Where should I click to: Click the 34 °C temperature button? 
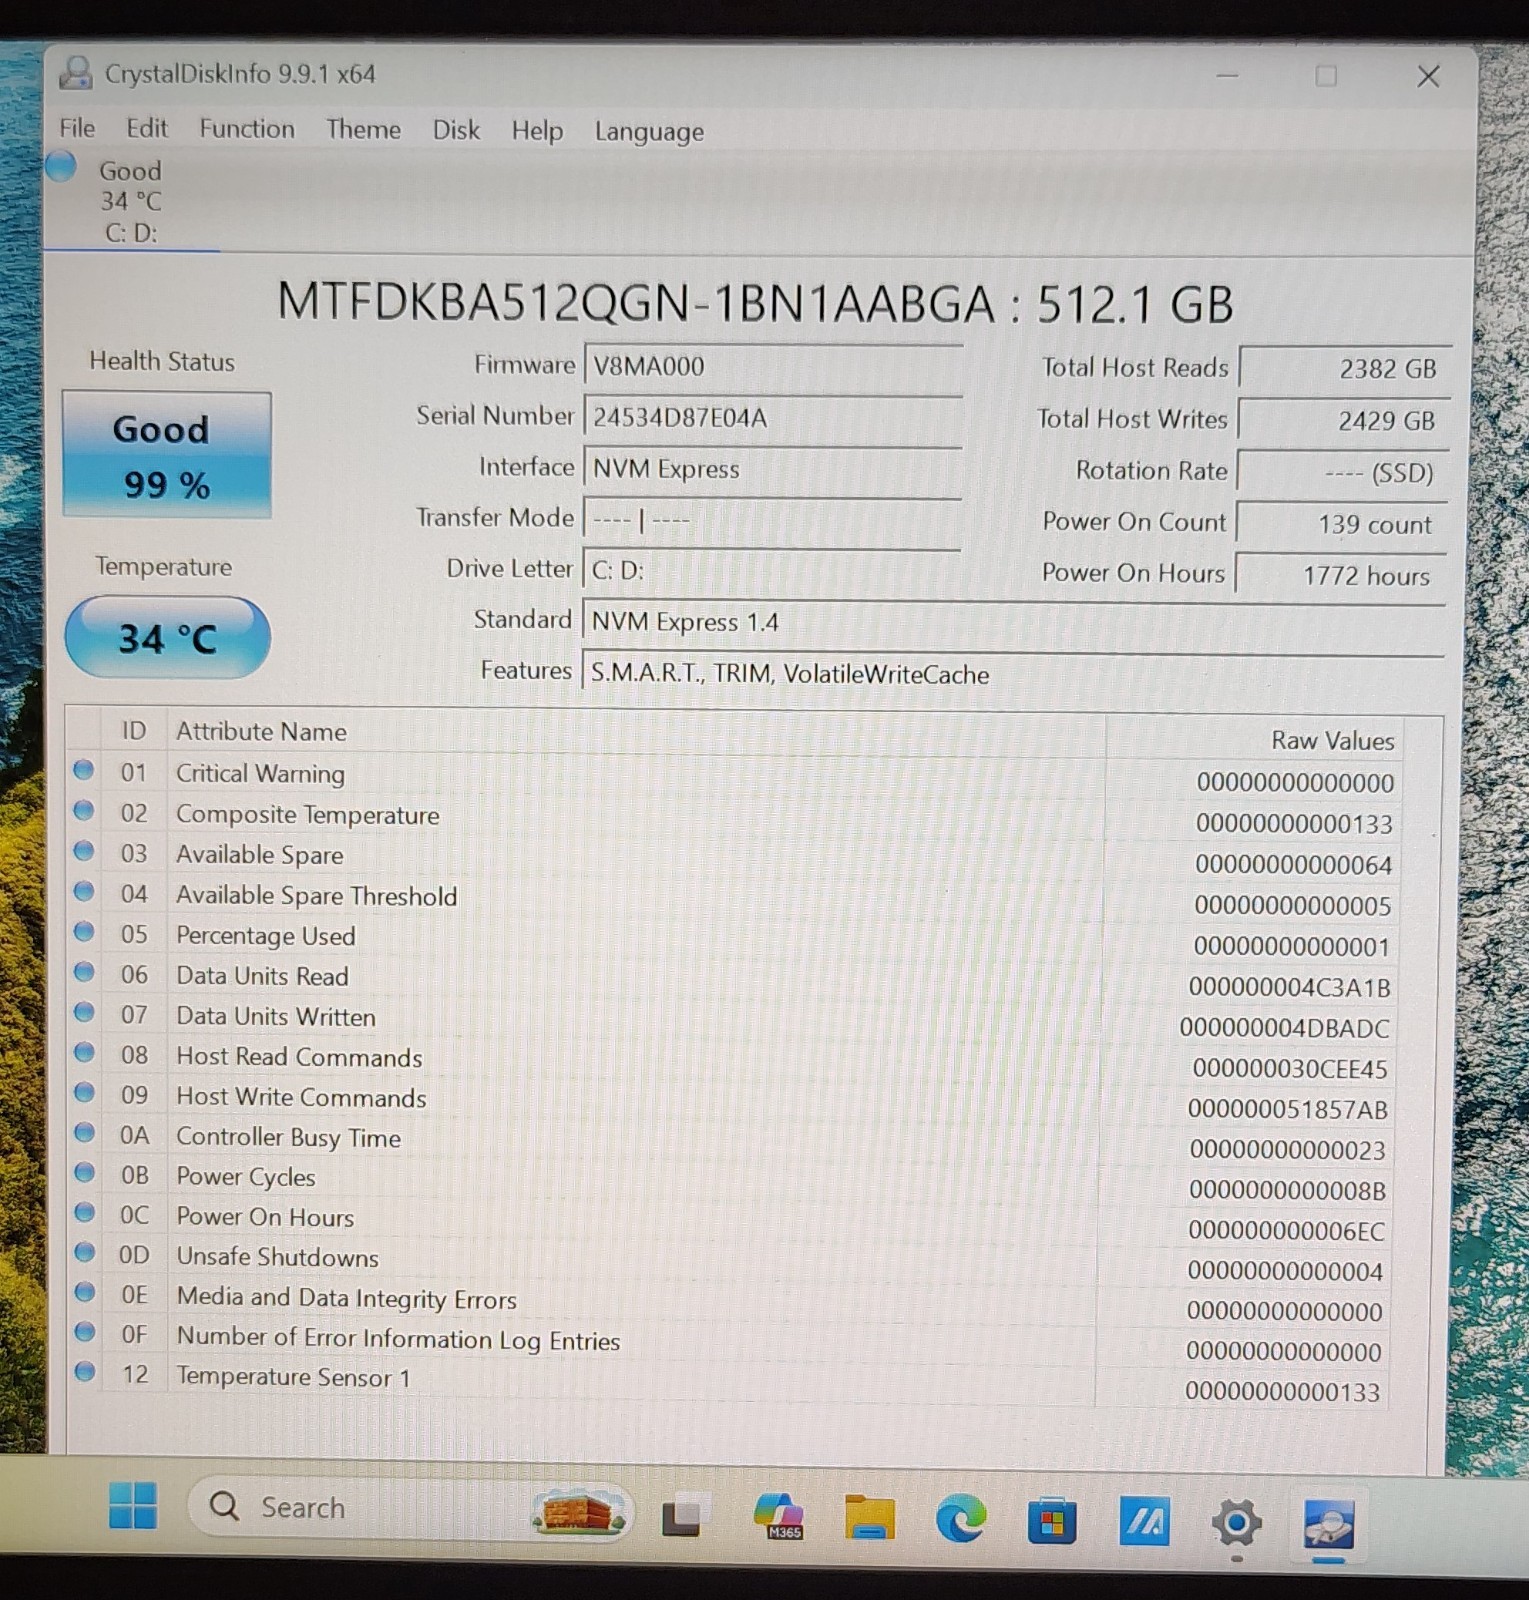167,638
